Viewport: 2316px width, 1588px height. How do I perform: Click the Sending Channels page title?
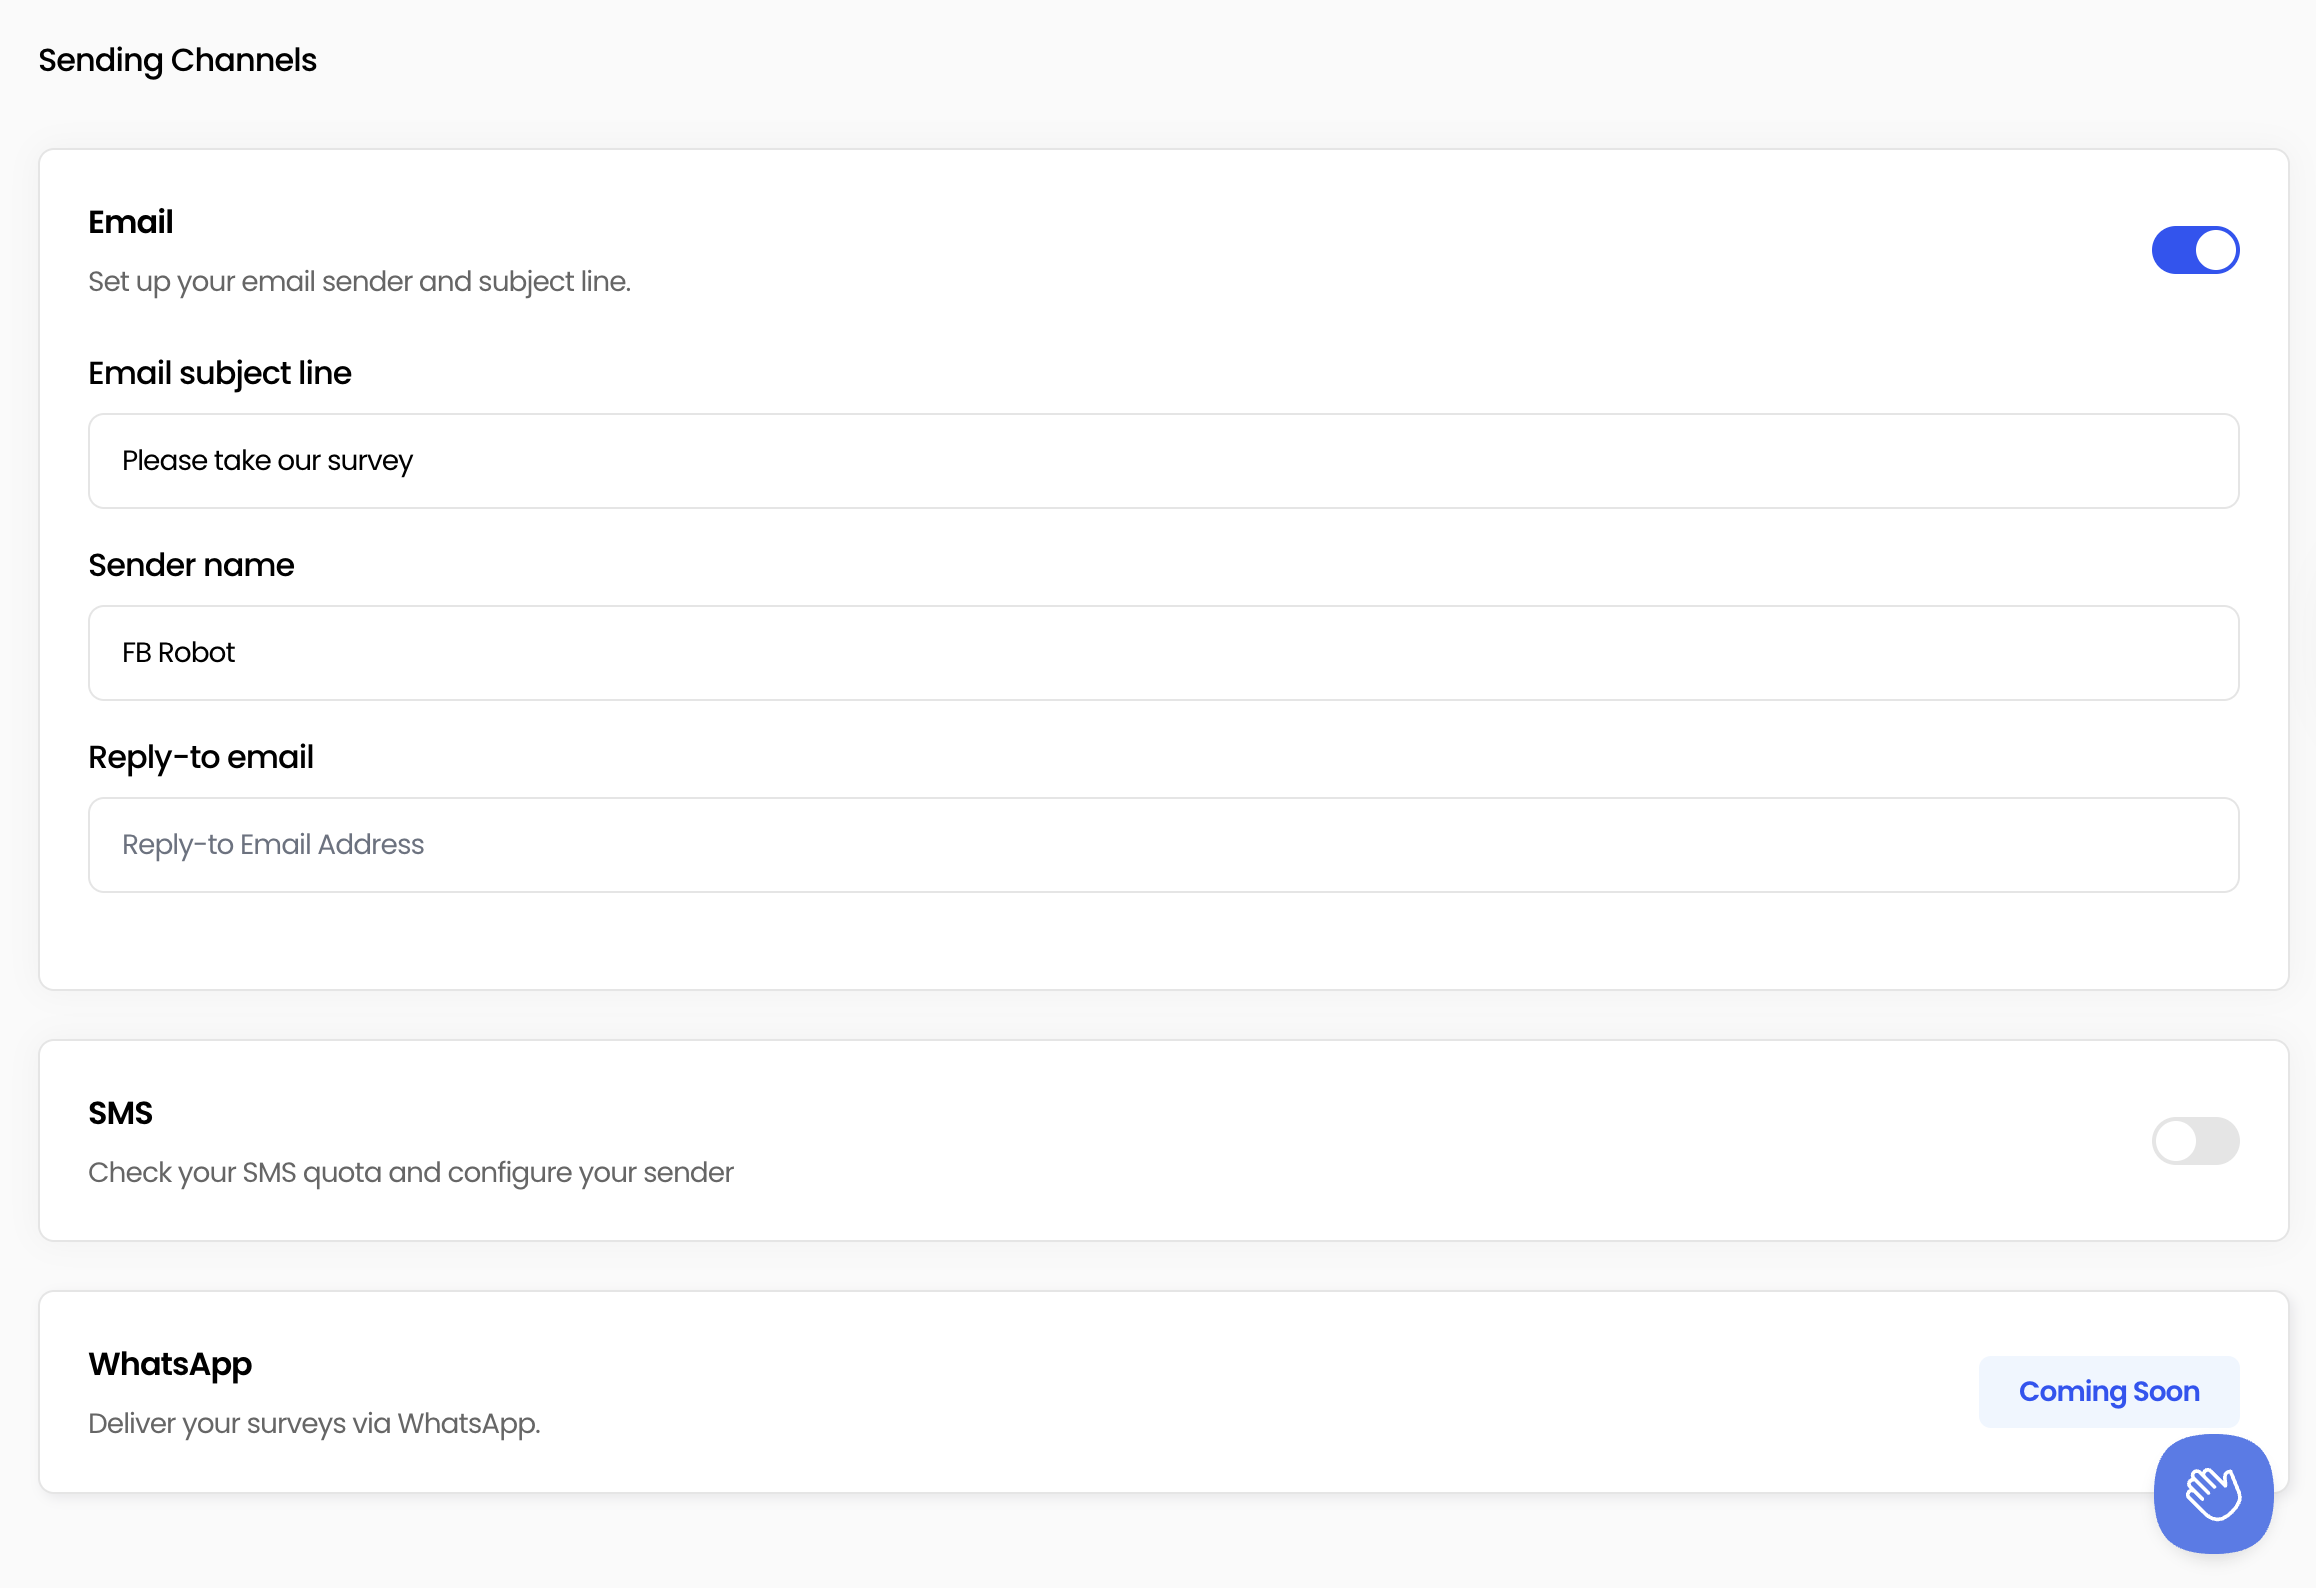[177, 59]
